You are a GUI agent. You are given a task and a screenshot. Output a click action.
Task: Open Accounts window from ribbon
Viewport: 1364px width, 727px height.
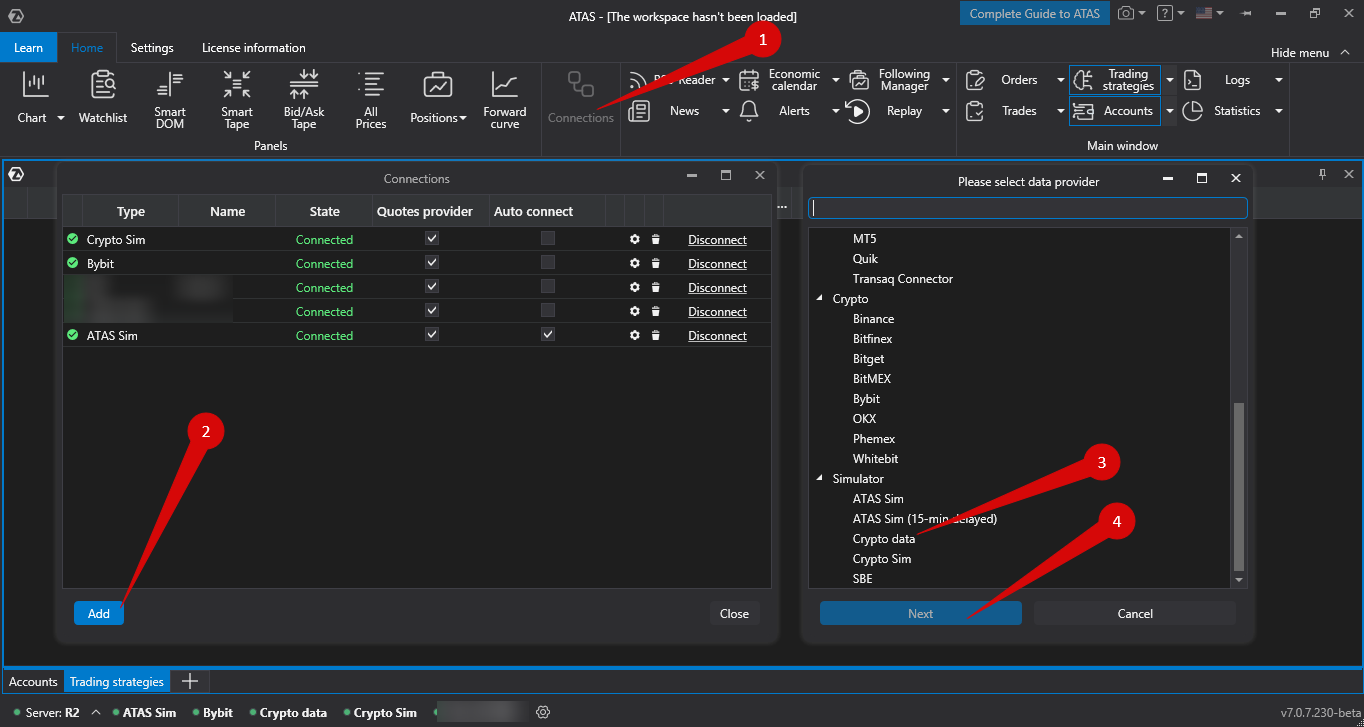(1115, 111)
